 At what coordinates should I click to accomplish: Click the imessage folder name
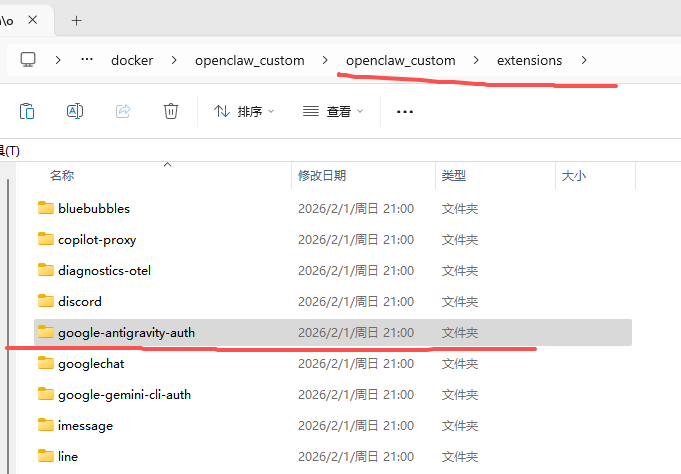[85, 426]
